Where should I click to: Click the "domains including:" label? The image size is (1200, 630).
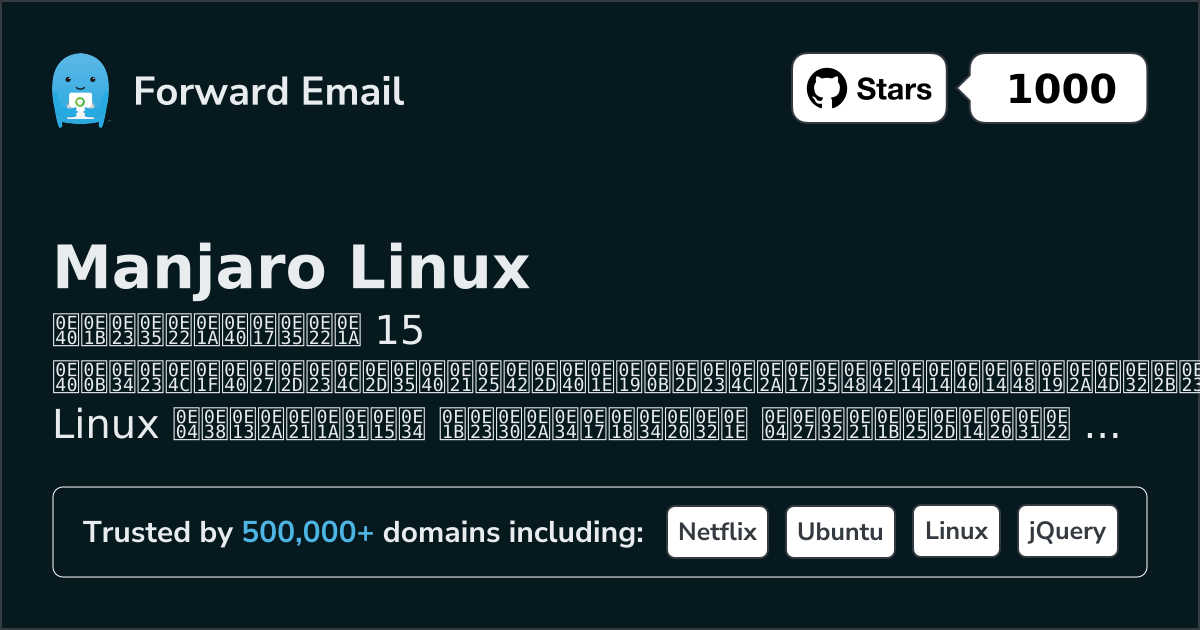pos(513,533)
